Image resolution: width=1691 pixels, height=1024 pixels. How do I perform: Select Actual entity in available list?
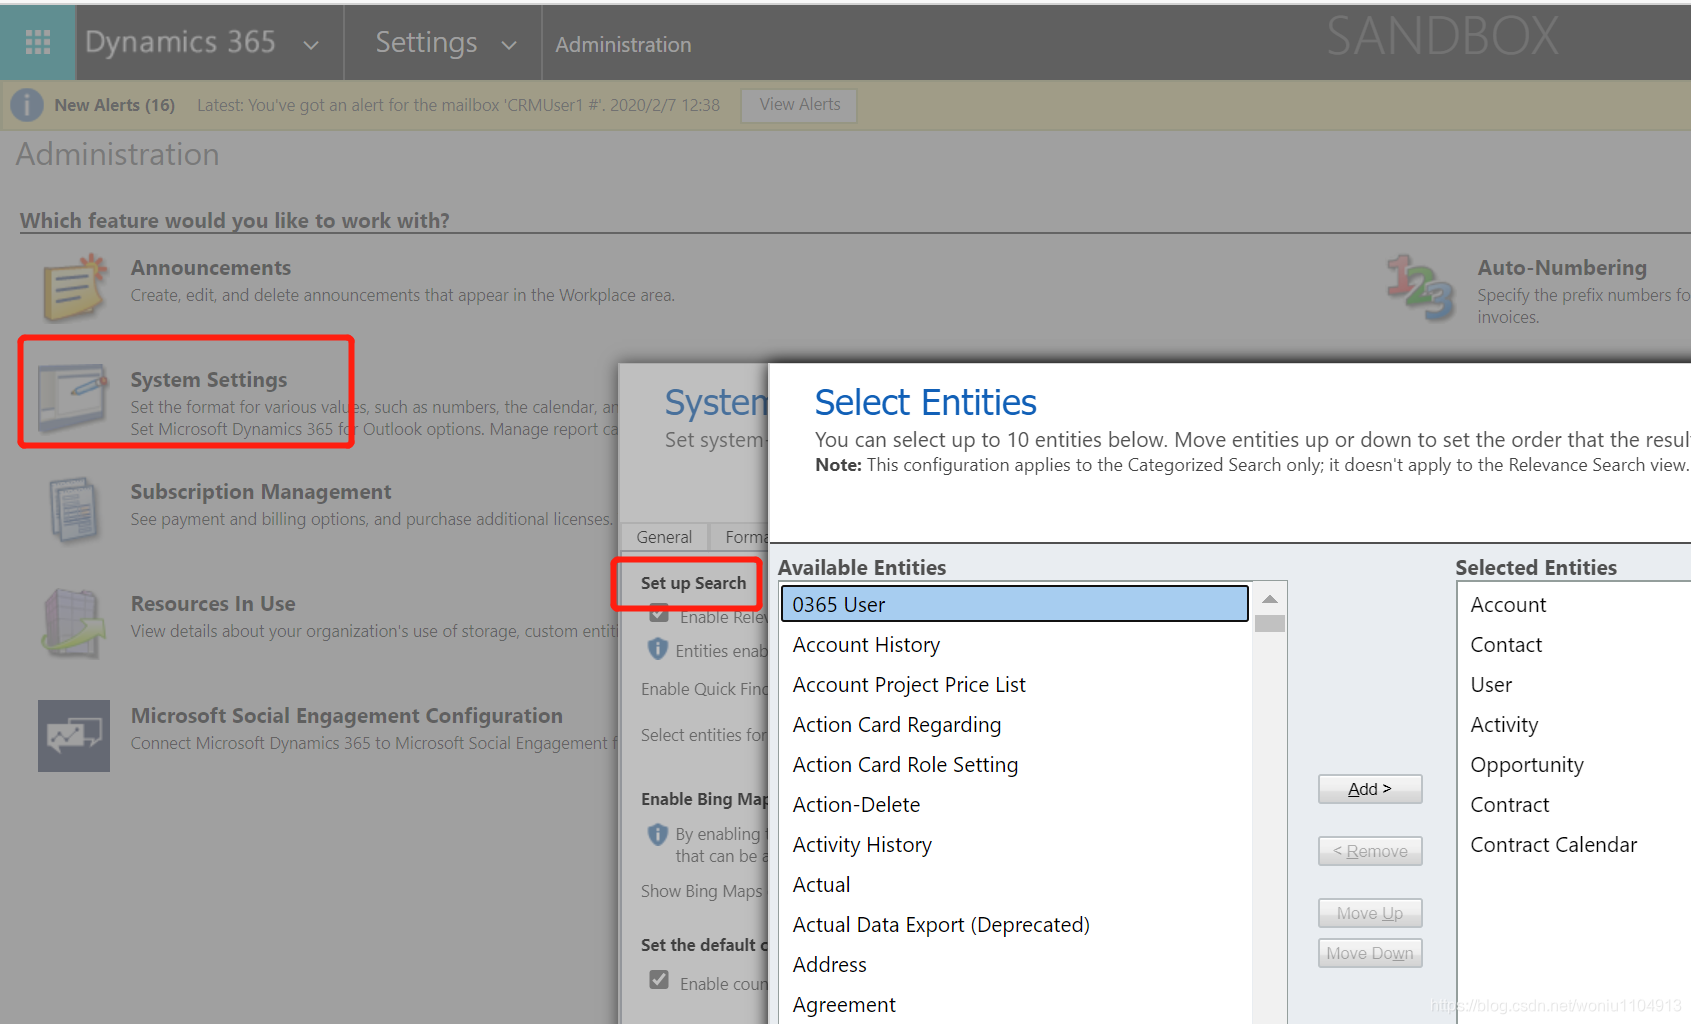[1015, 885]
